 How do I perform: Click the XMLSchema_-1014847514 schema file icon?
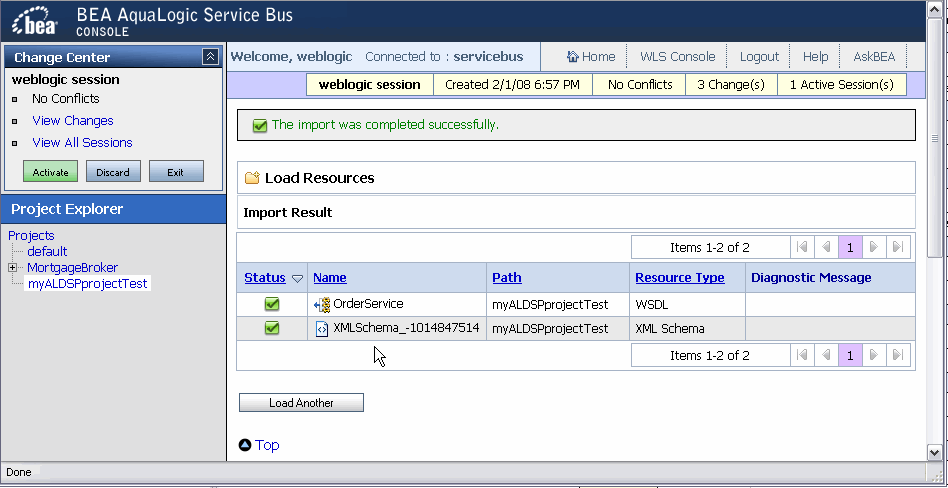tap(322, 329)
